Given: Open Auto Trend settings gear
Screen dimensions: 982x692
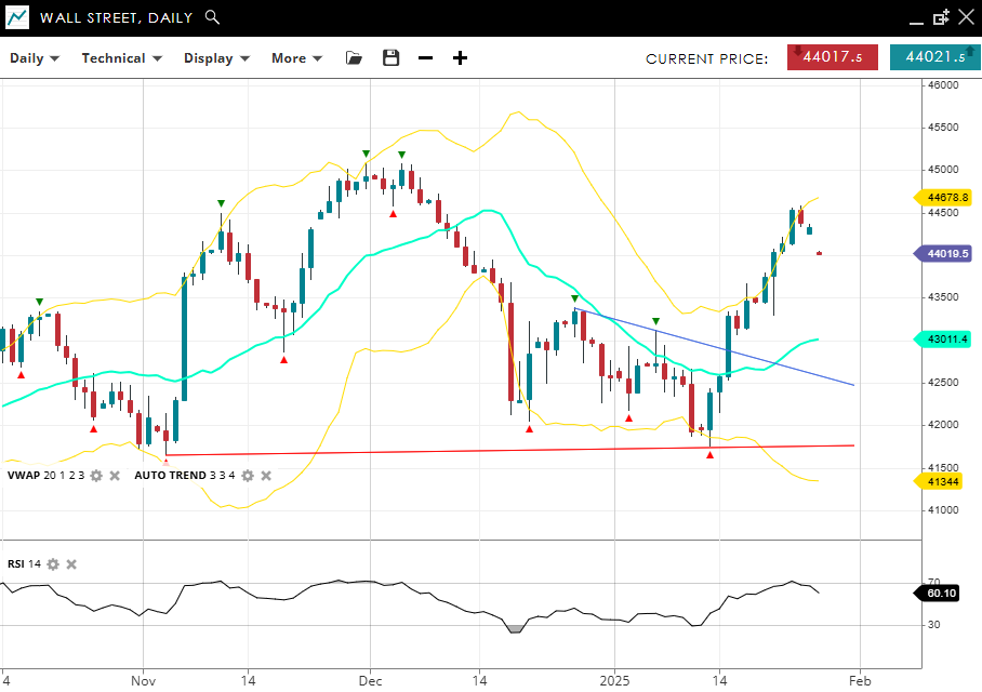Looking at the screenshot, I should [247, 476].
